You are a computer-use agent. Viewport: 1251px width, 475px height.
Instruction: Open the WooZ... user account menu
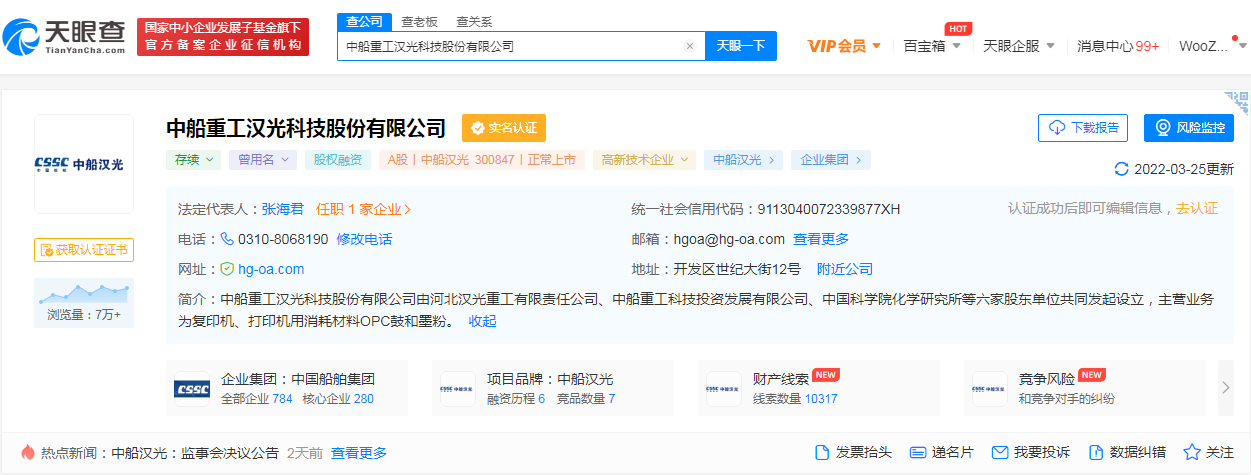tap(1211, 46)
